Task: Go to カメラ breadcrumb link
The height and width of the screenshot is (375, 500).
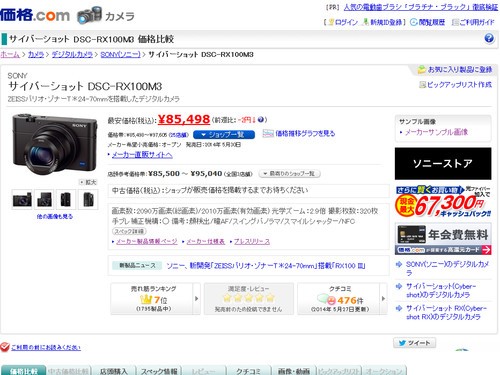Action: pyautogui.click(x=36, y=54)
